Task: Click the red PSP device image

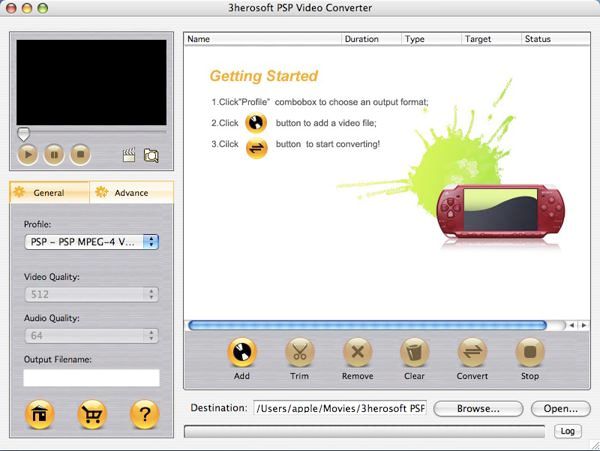Action: pyautogui.click(x=501, y=212)
